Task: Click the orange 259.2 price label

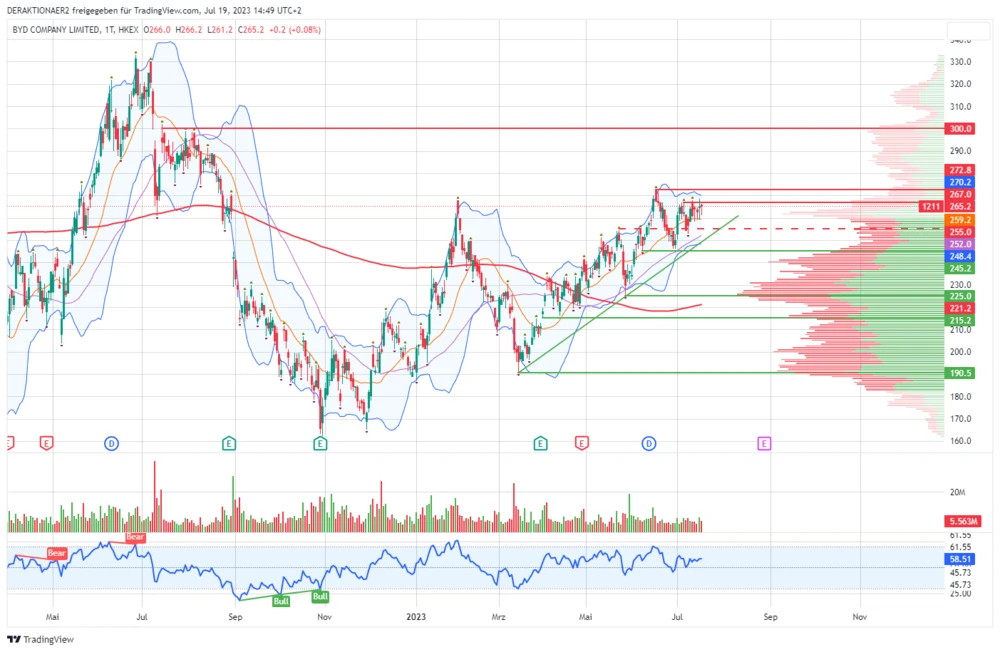Action: [960, 219]
